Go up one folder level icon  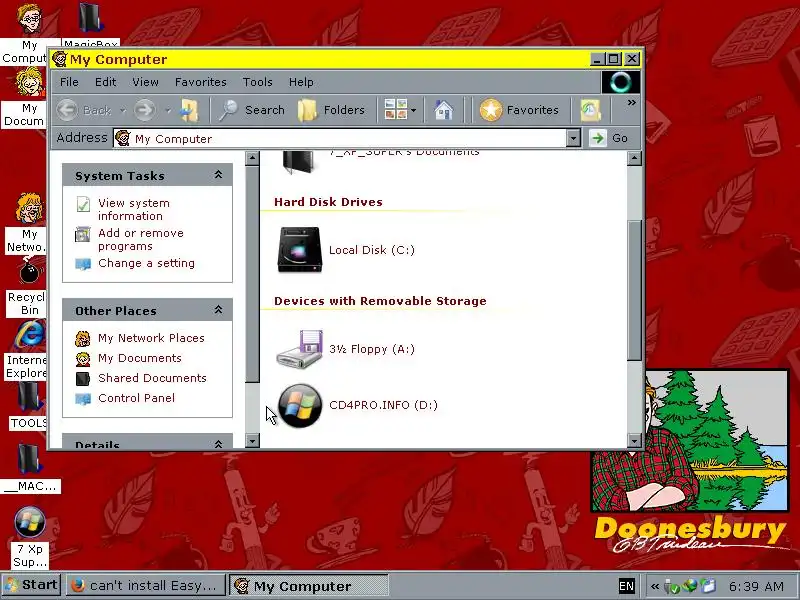tap(189, 110)
